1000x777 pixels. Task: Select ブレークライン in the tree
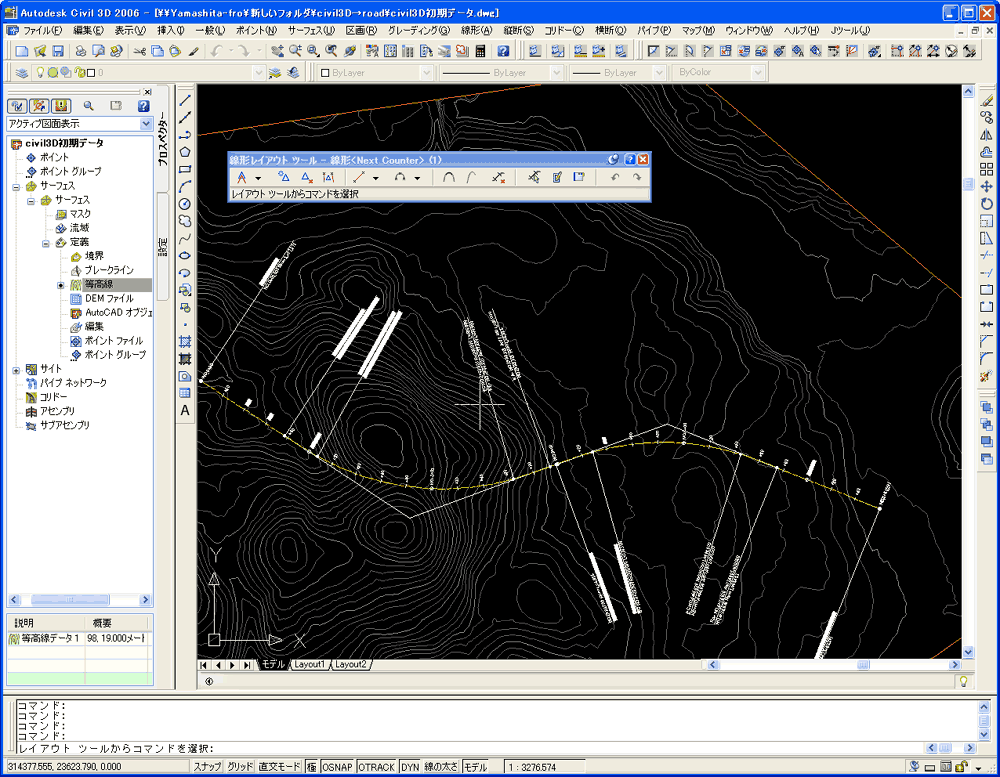pos(108,270)
